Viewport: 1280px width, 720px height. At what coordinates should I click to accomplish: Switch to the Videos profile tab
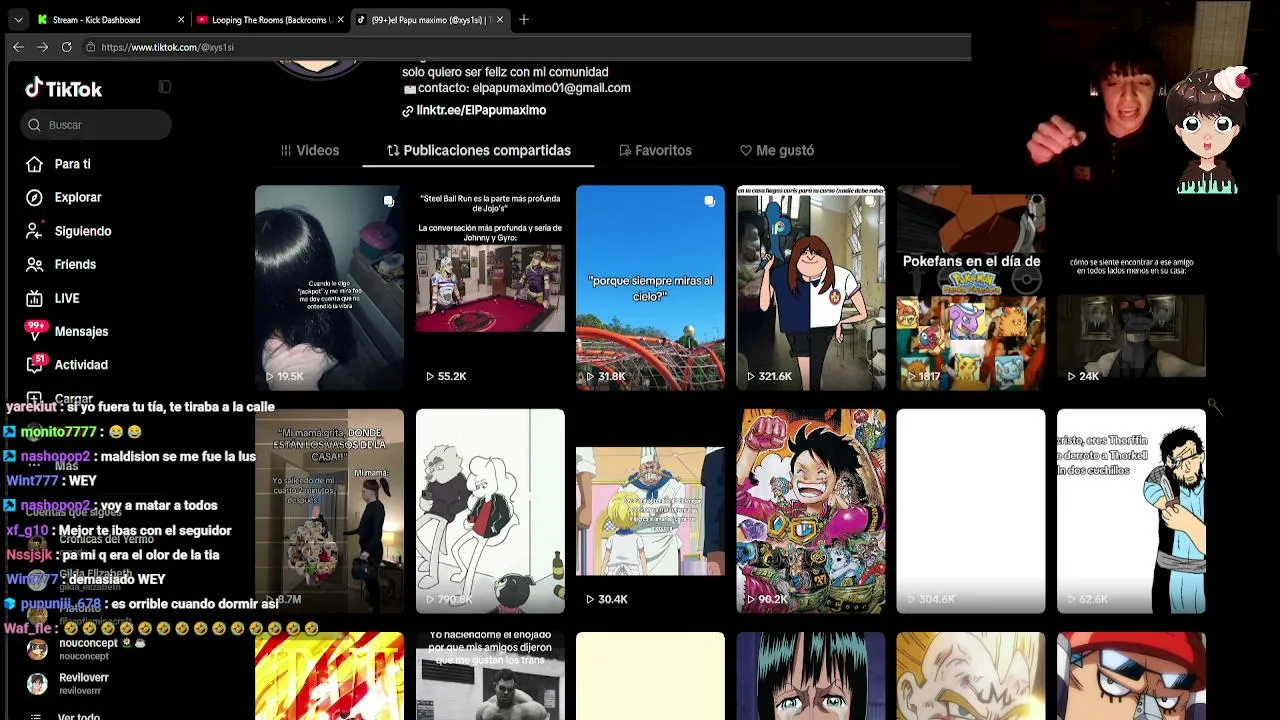(310, 150)
